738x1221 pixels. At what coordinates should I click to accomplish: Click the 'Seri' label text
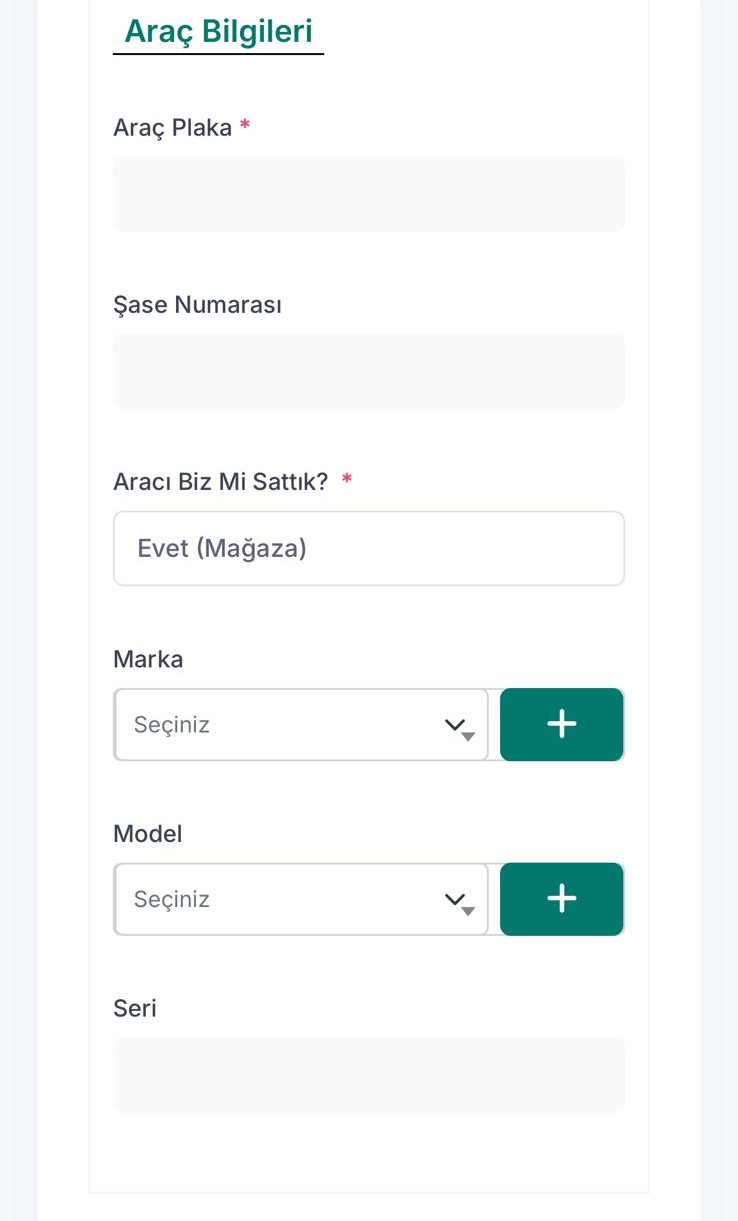[x=135, y=1008]
